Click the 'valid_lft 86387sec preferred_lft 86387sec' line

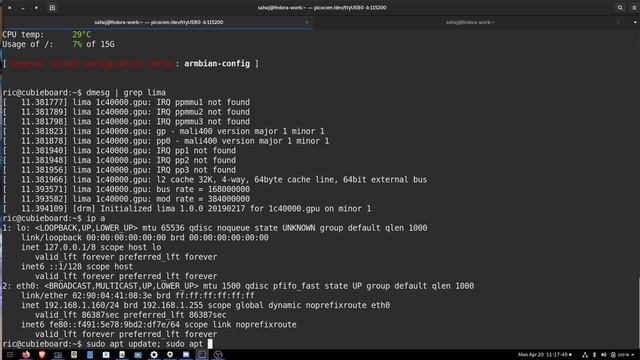pyautogui.click(x=131, y=315)
